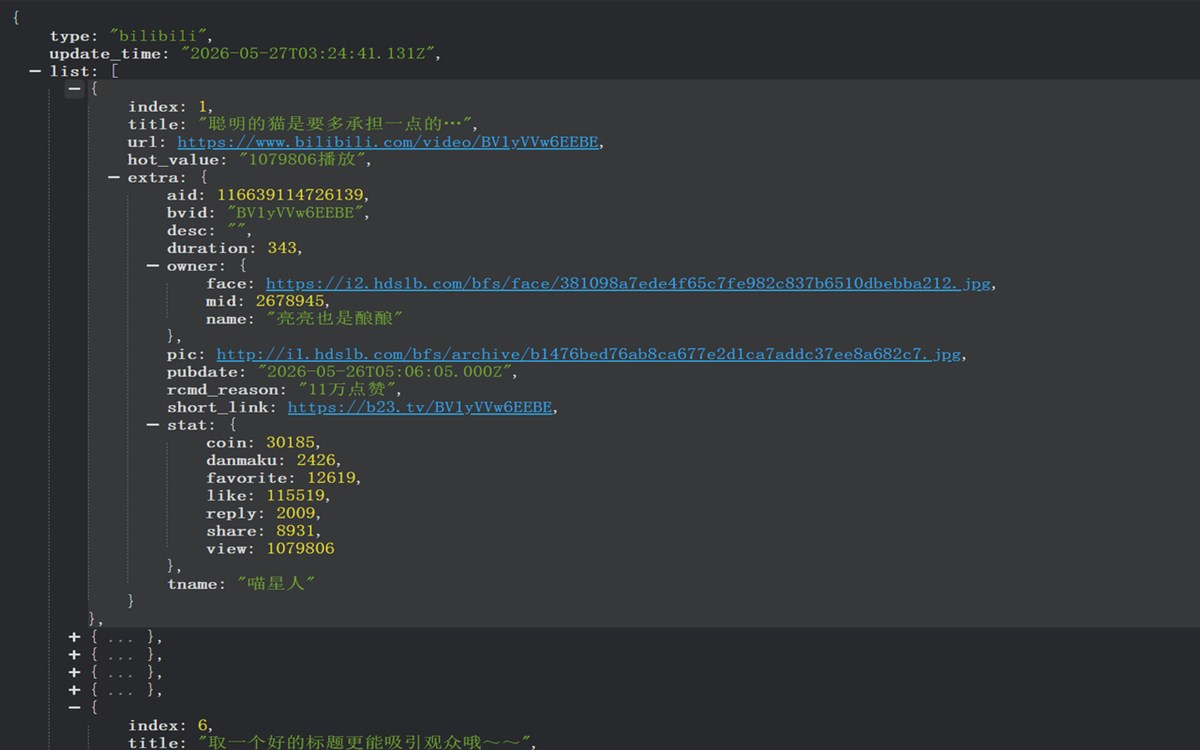Click the pubdate value

(x=385, y=372)
